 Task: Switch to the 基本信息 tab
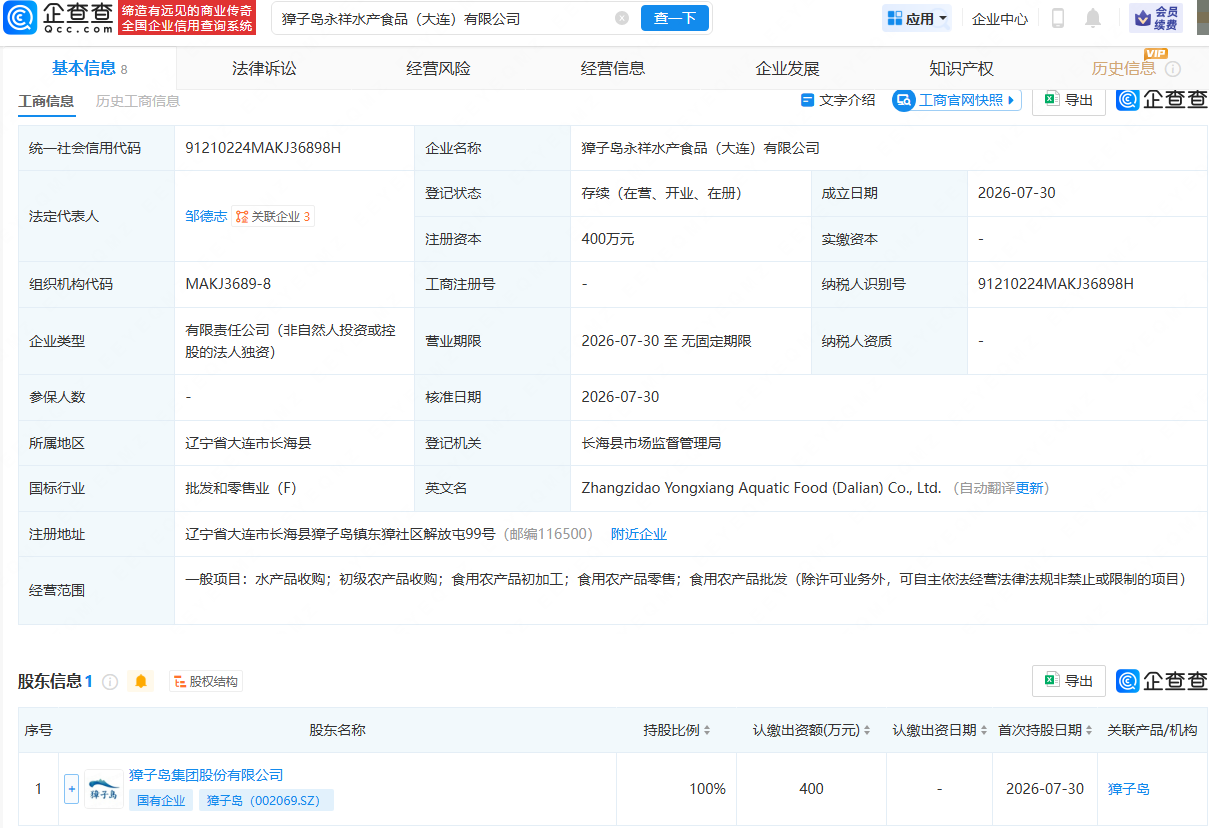[x=89, y=68]
